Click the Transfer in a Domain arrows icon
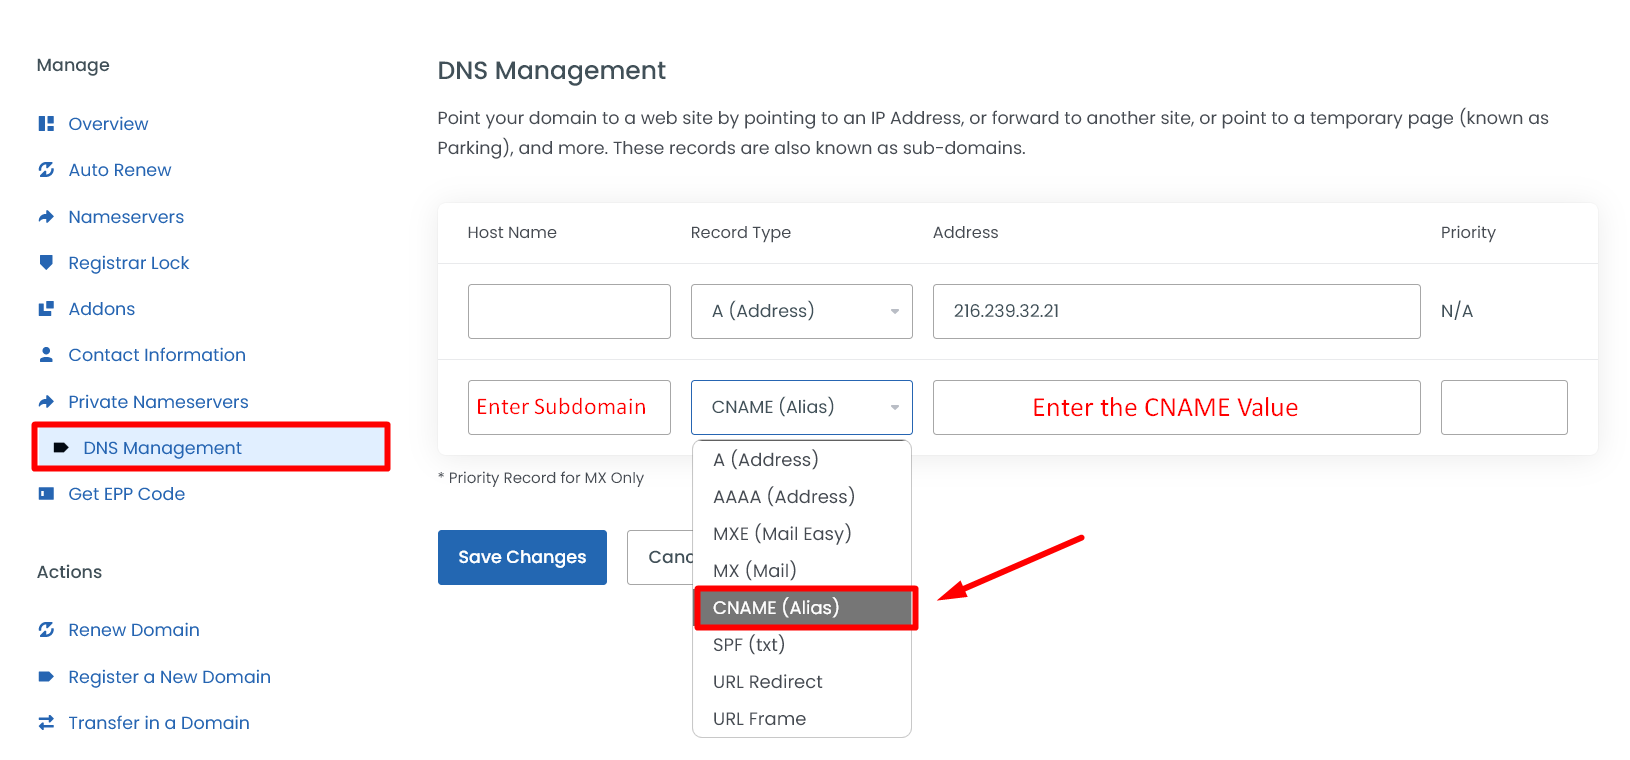The width and height of the screenshot is (1630, 760). [46, 723]
